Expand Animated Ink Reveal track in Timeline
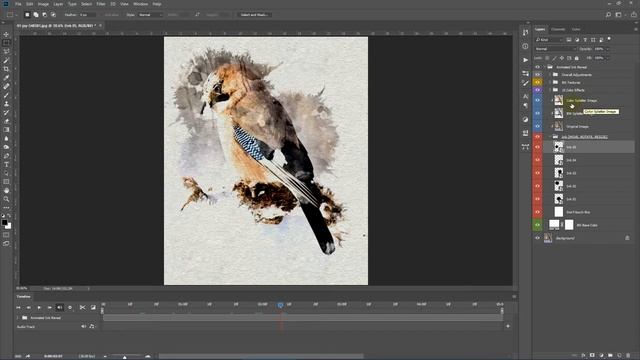The image size is (640, 360). tap(18, 318)
